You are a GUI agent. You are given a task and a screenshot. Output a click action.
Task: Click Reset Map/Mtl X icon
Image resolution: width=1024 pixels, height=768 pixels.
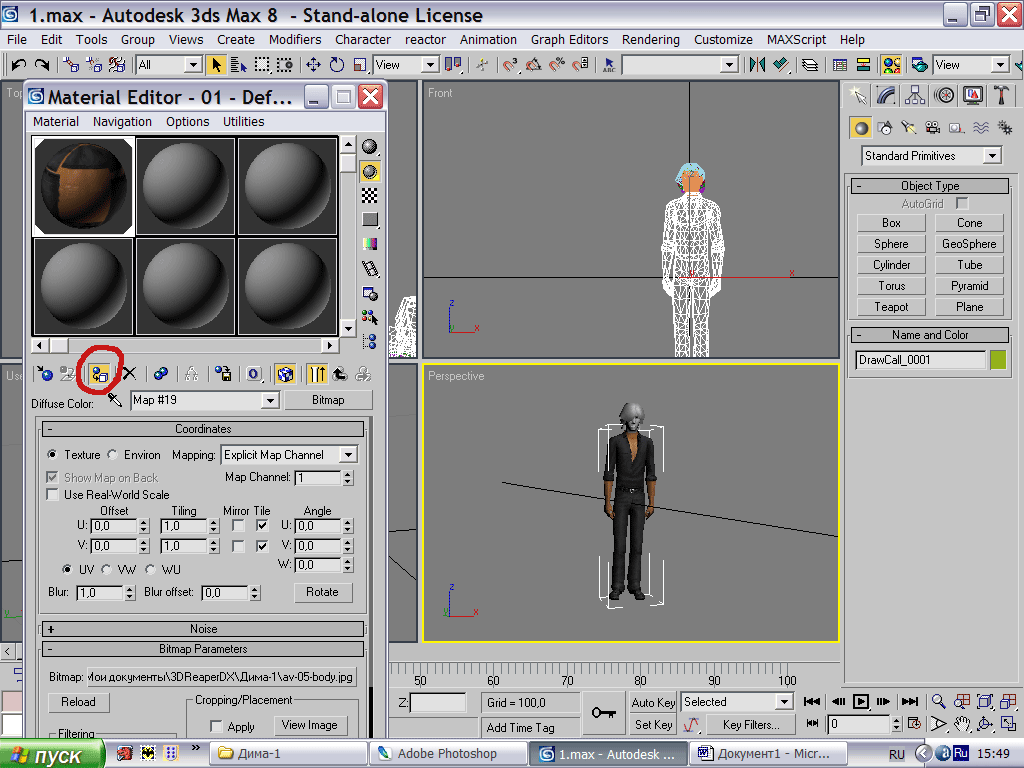129,374
